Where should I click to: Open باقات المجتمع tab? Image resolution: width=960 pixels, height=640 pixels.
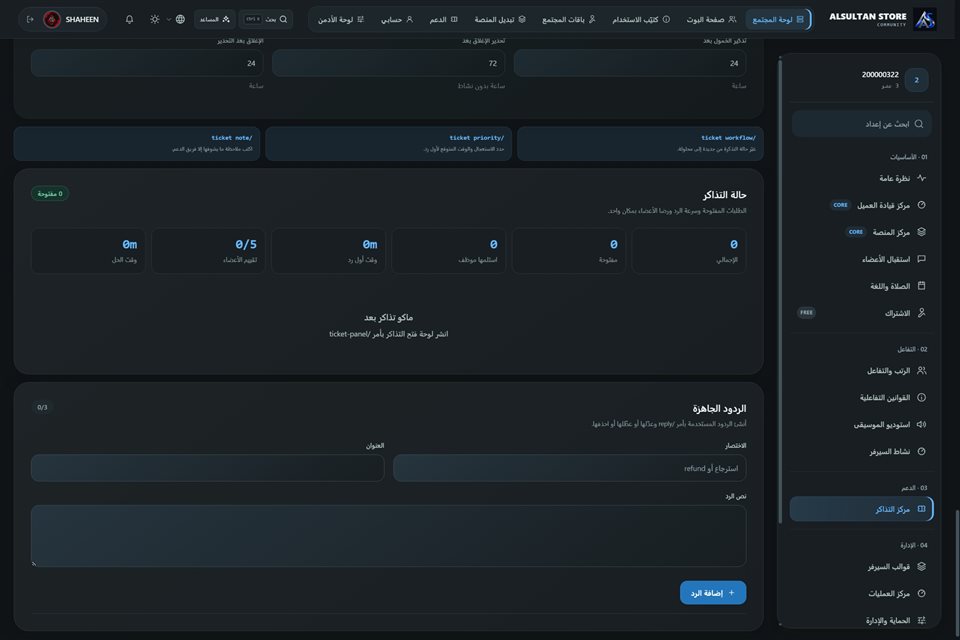tap(568, 20)
